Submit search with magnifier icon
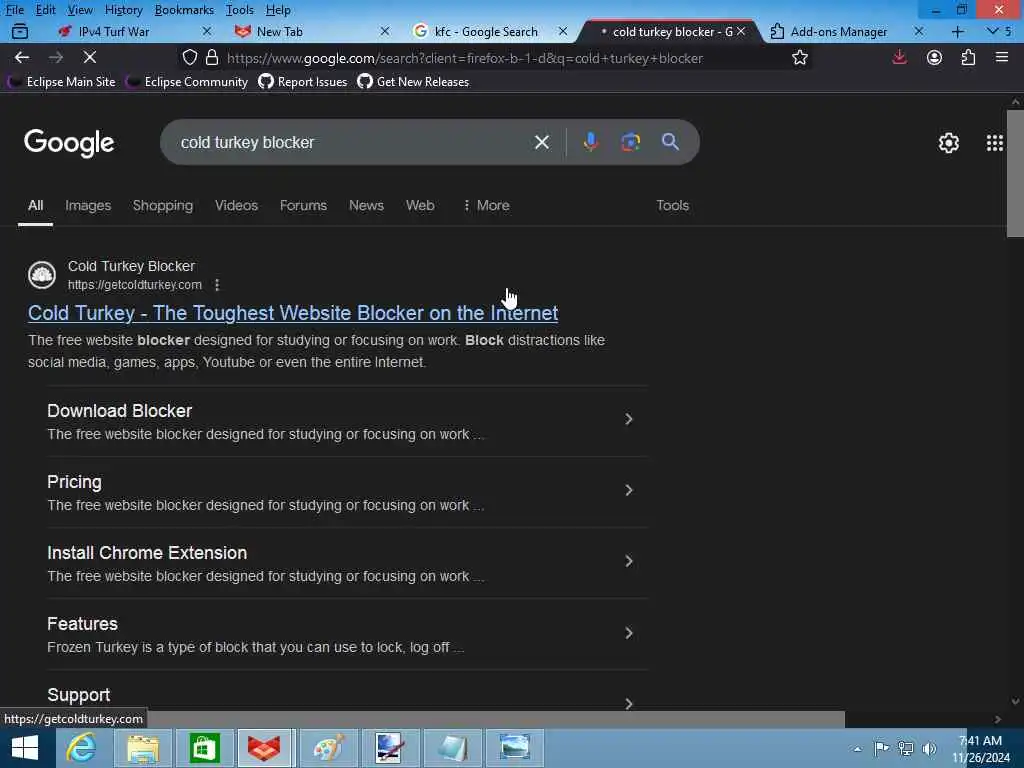 670,142
